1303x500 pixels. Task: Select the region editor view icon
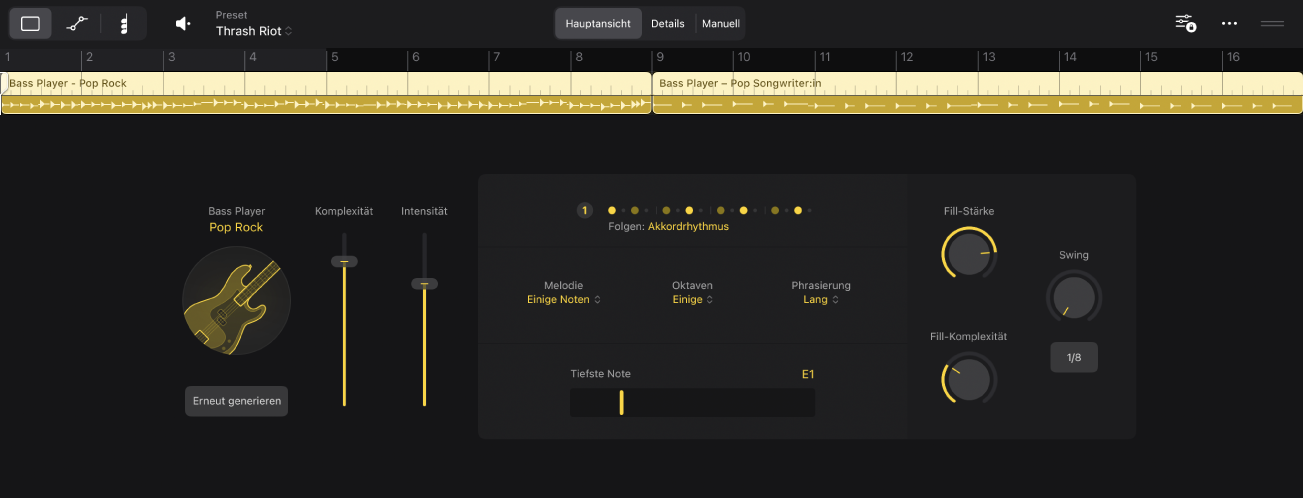click(x=31, y=23)
